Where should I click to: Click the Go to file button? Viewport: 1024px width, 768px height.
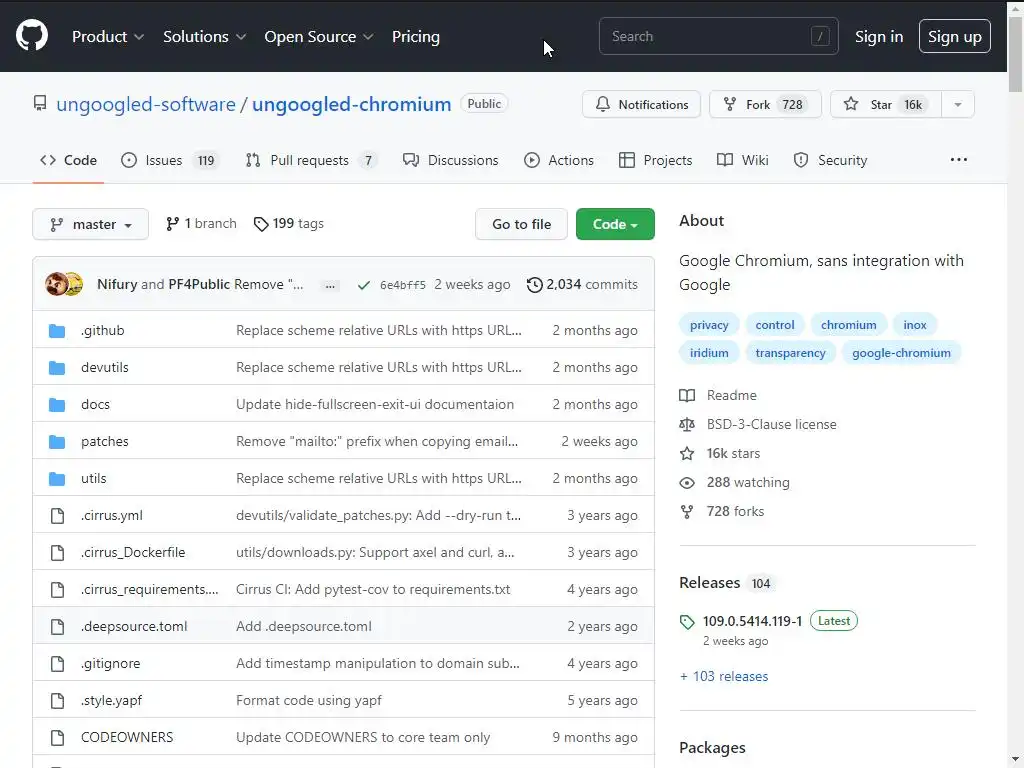(521, 224)
